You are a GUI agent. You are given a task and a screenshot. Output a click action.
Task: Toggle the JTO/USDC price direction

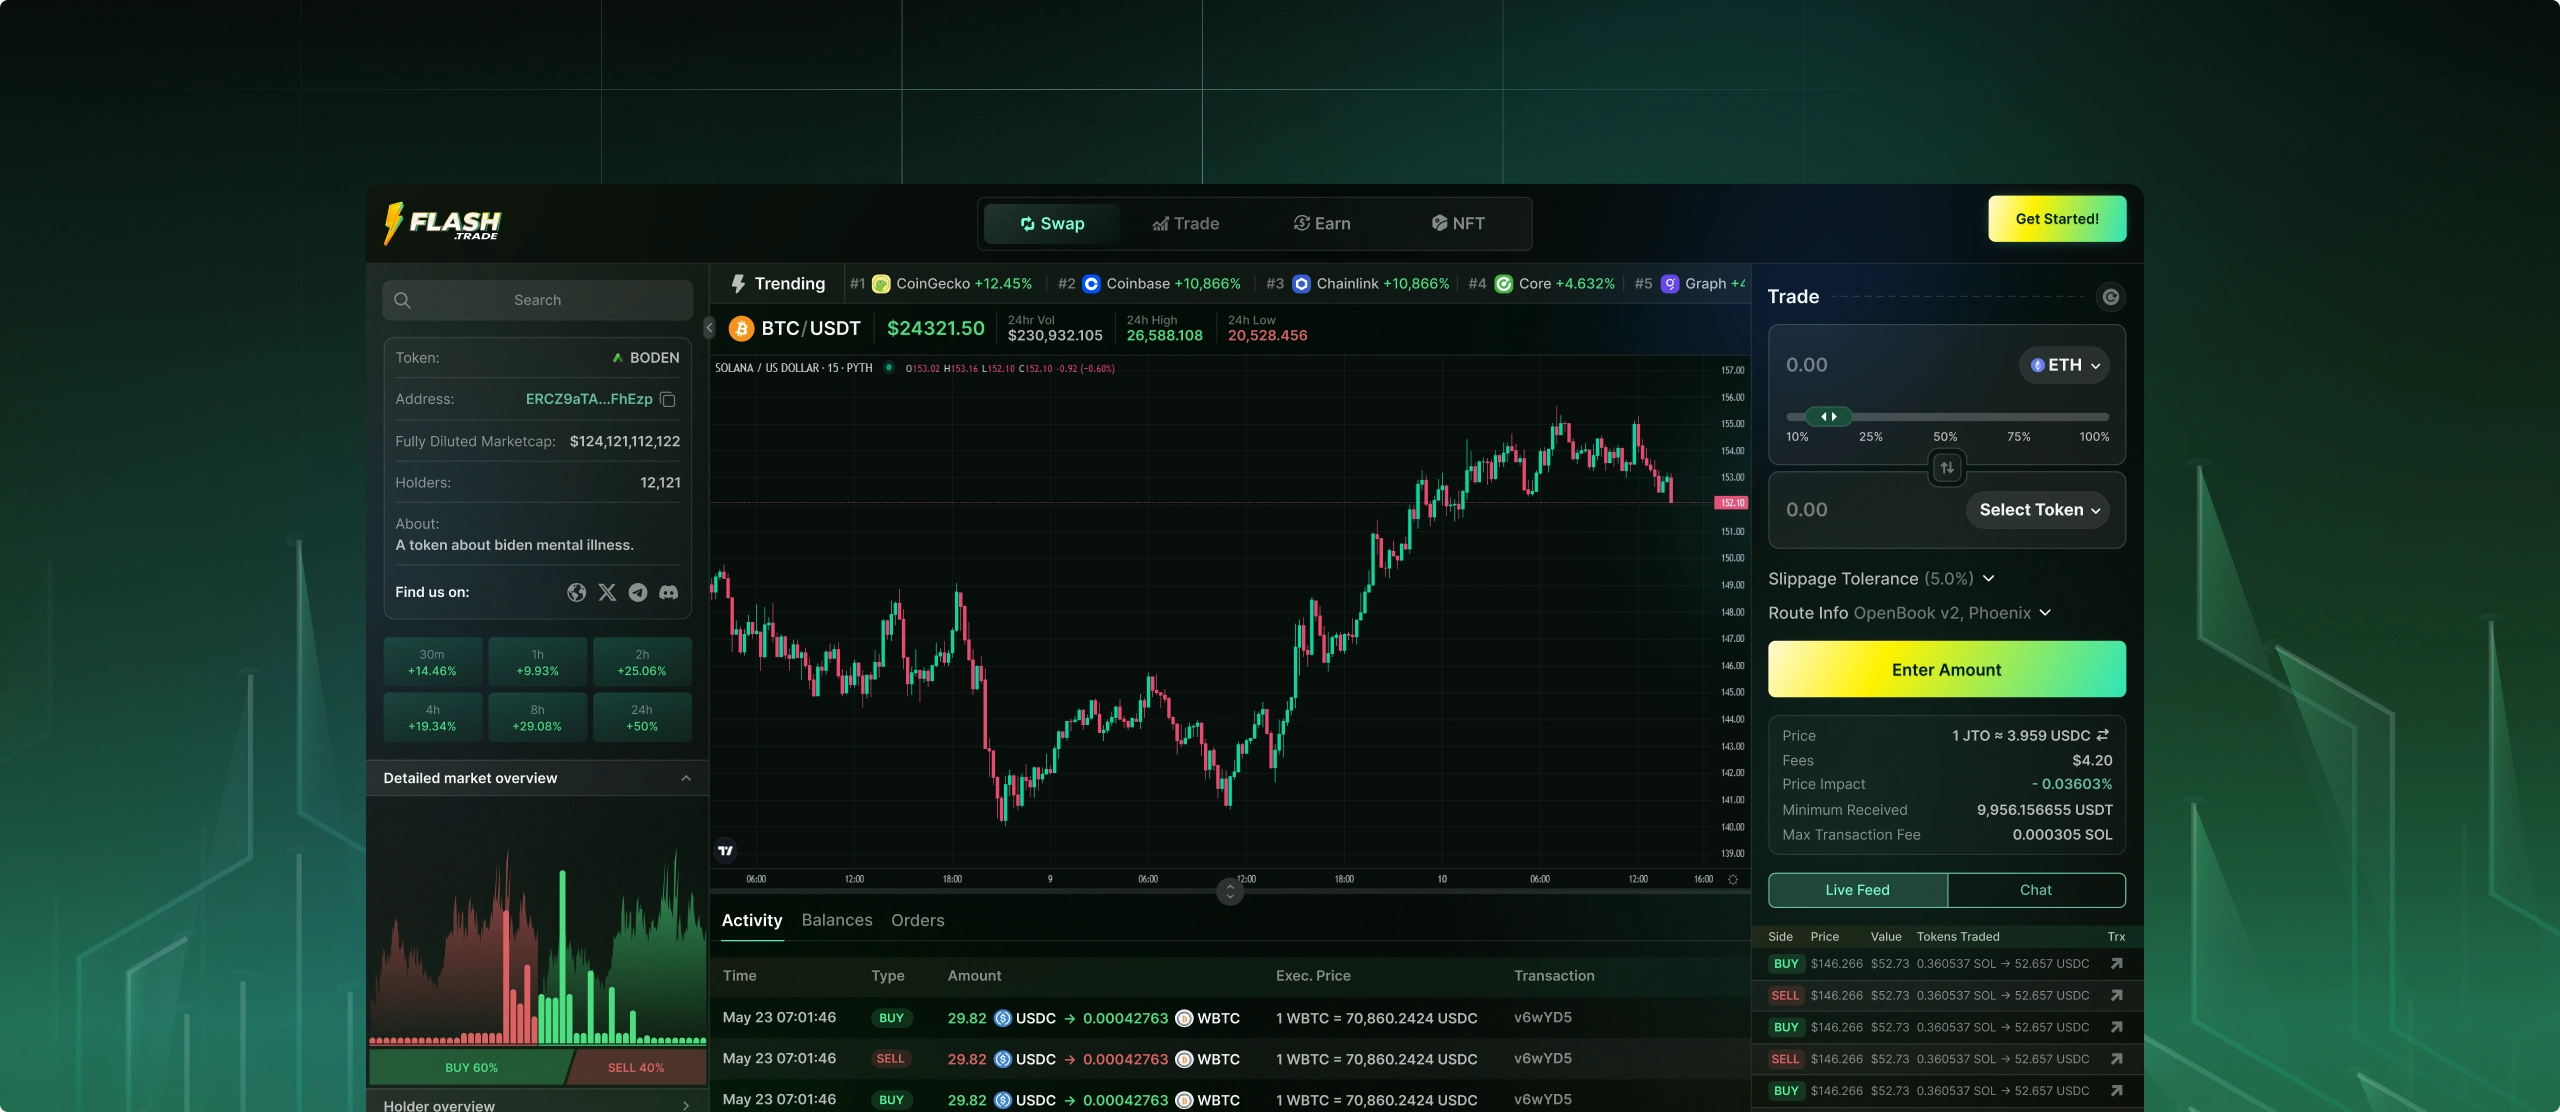point(2103,735)
